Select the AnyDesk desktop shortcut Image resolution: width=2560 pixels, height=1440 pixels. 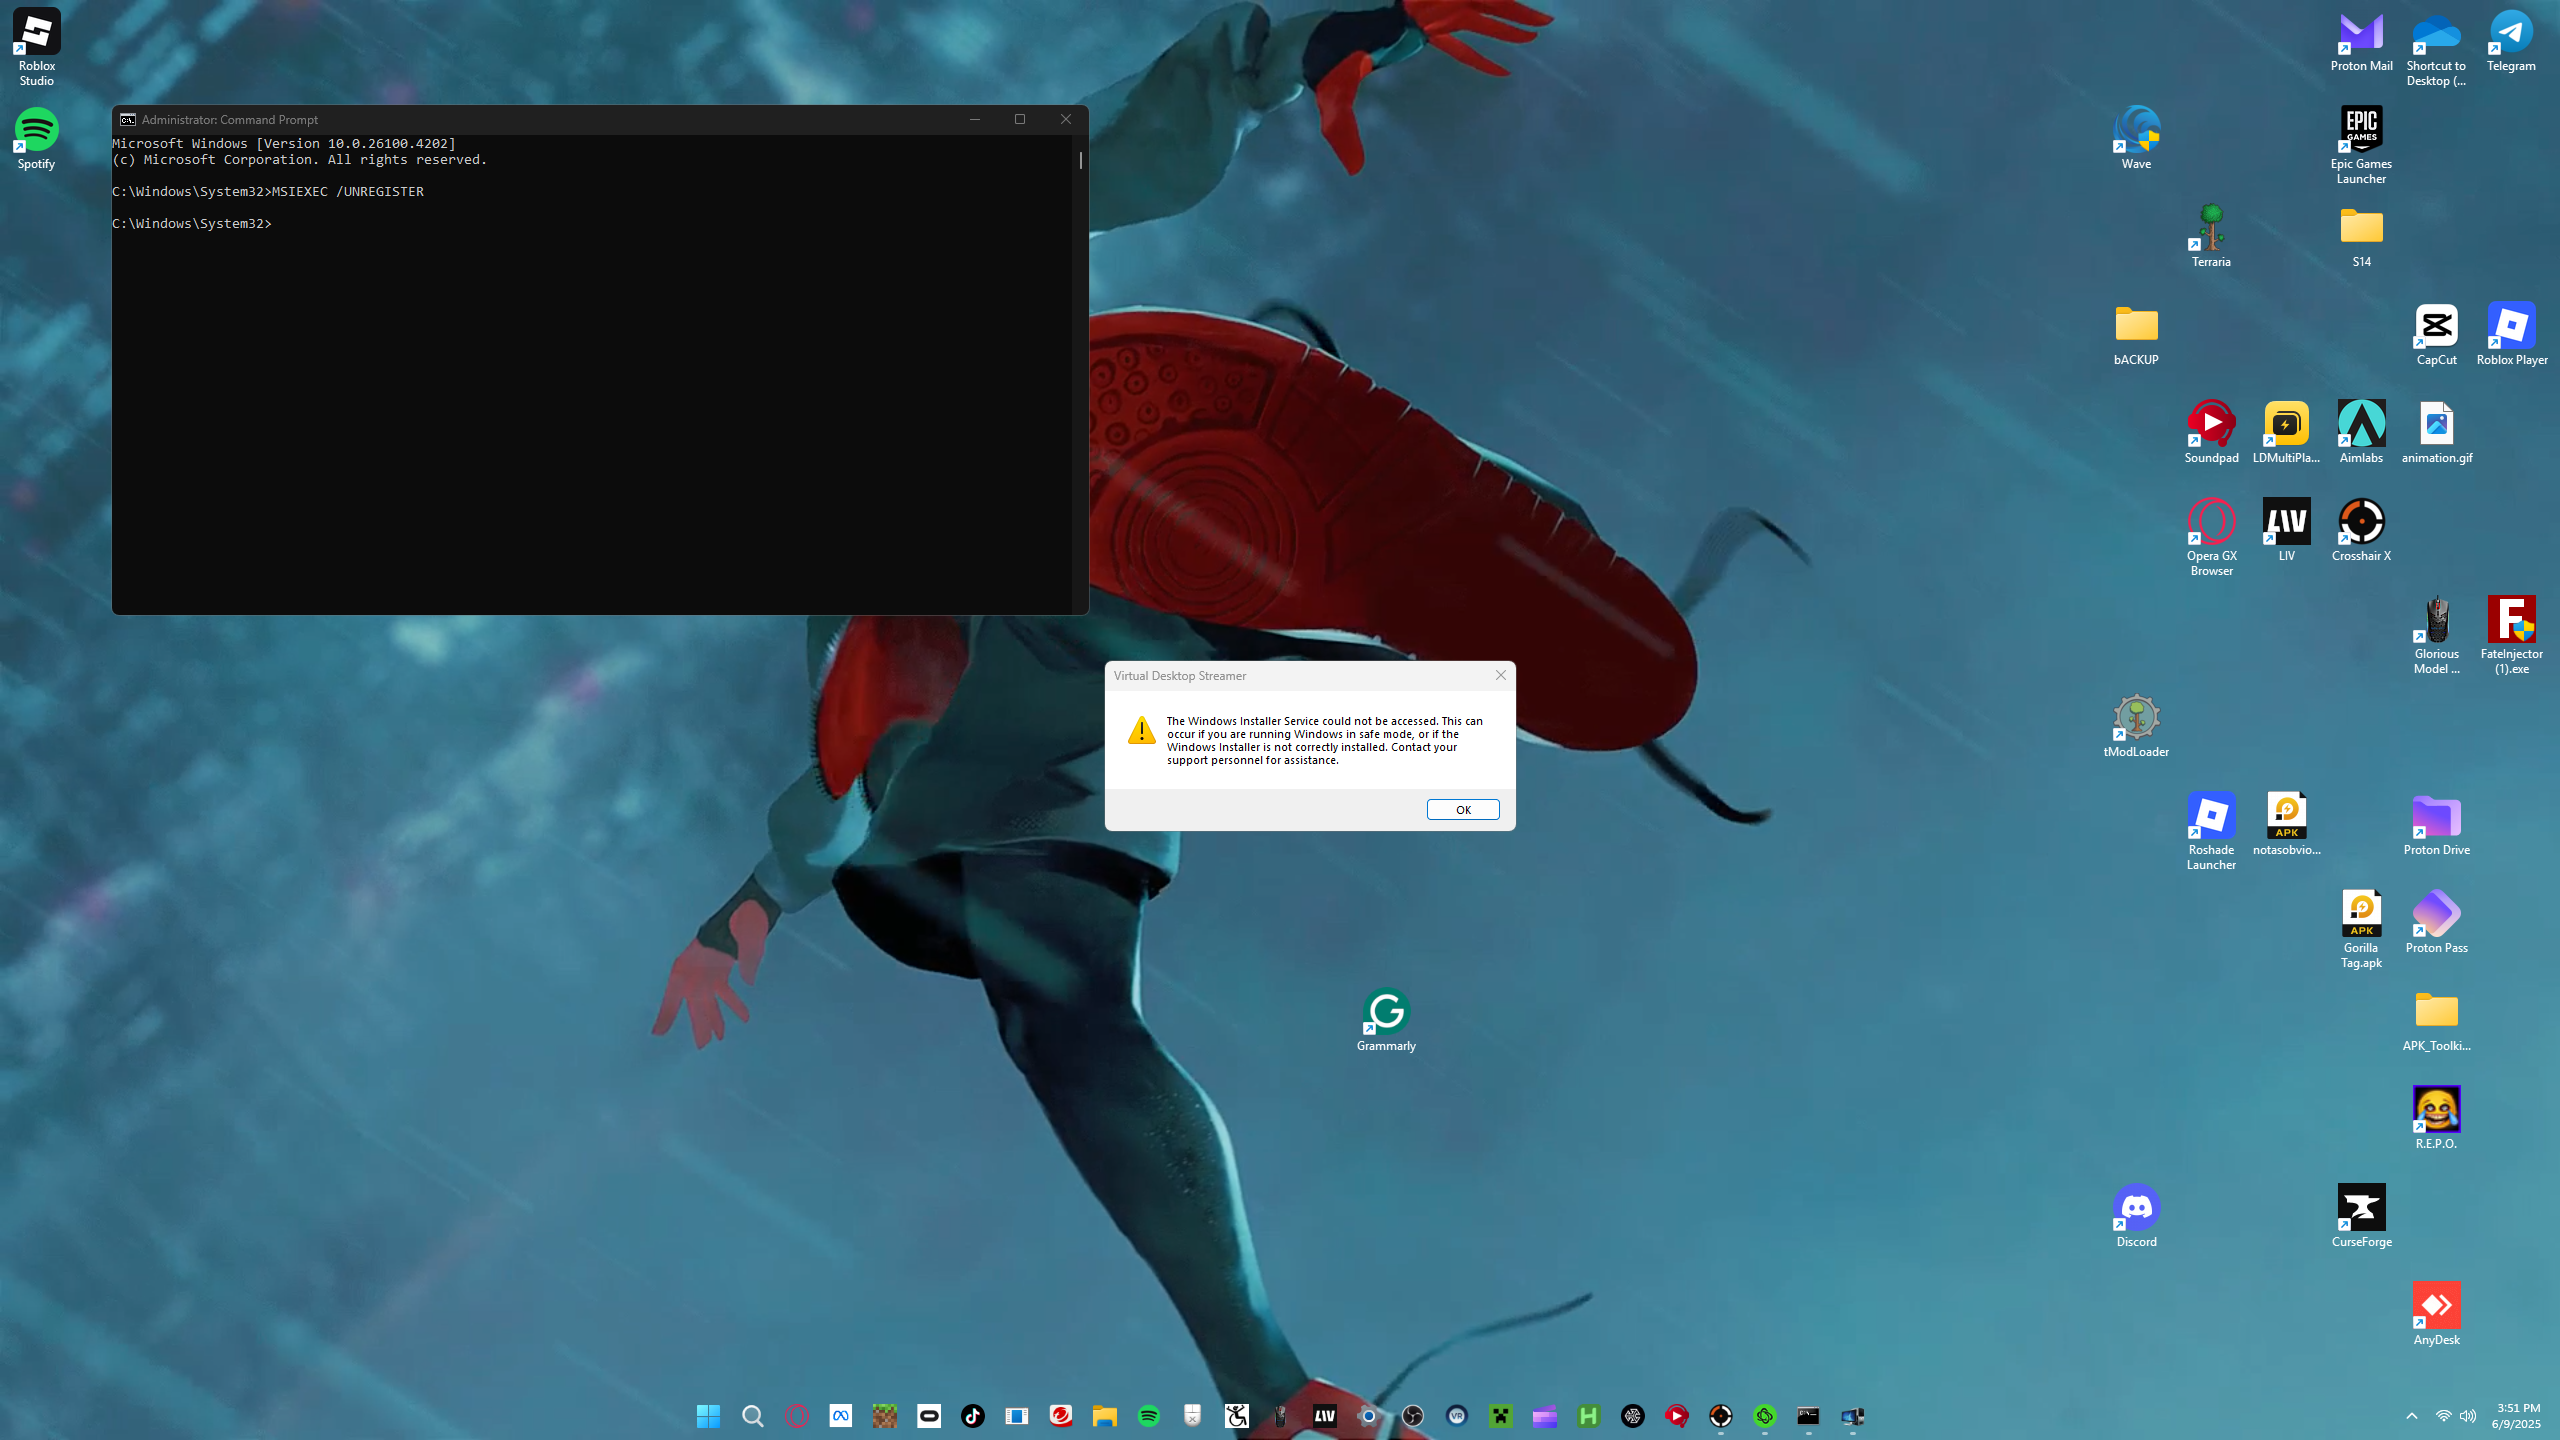(x=2436, y=1306)
